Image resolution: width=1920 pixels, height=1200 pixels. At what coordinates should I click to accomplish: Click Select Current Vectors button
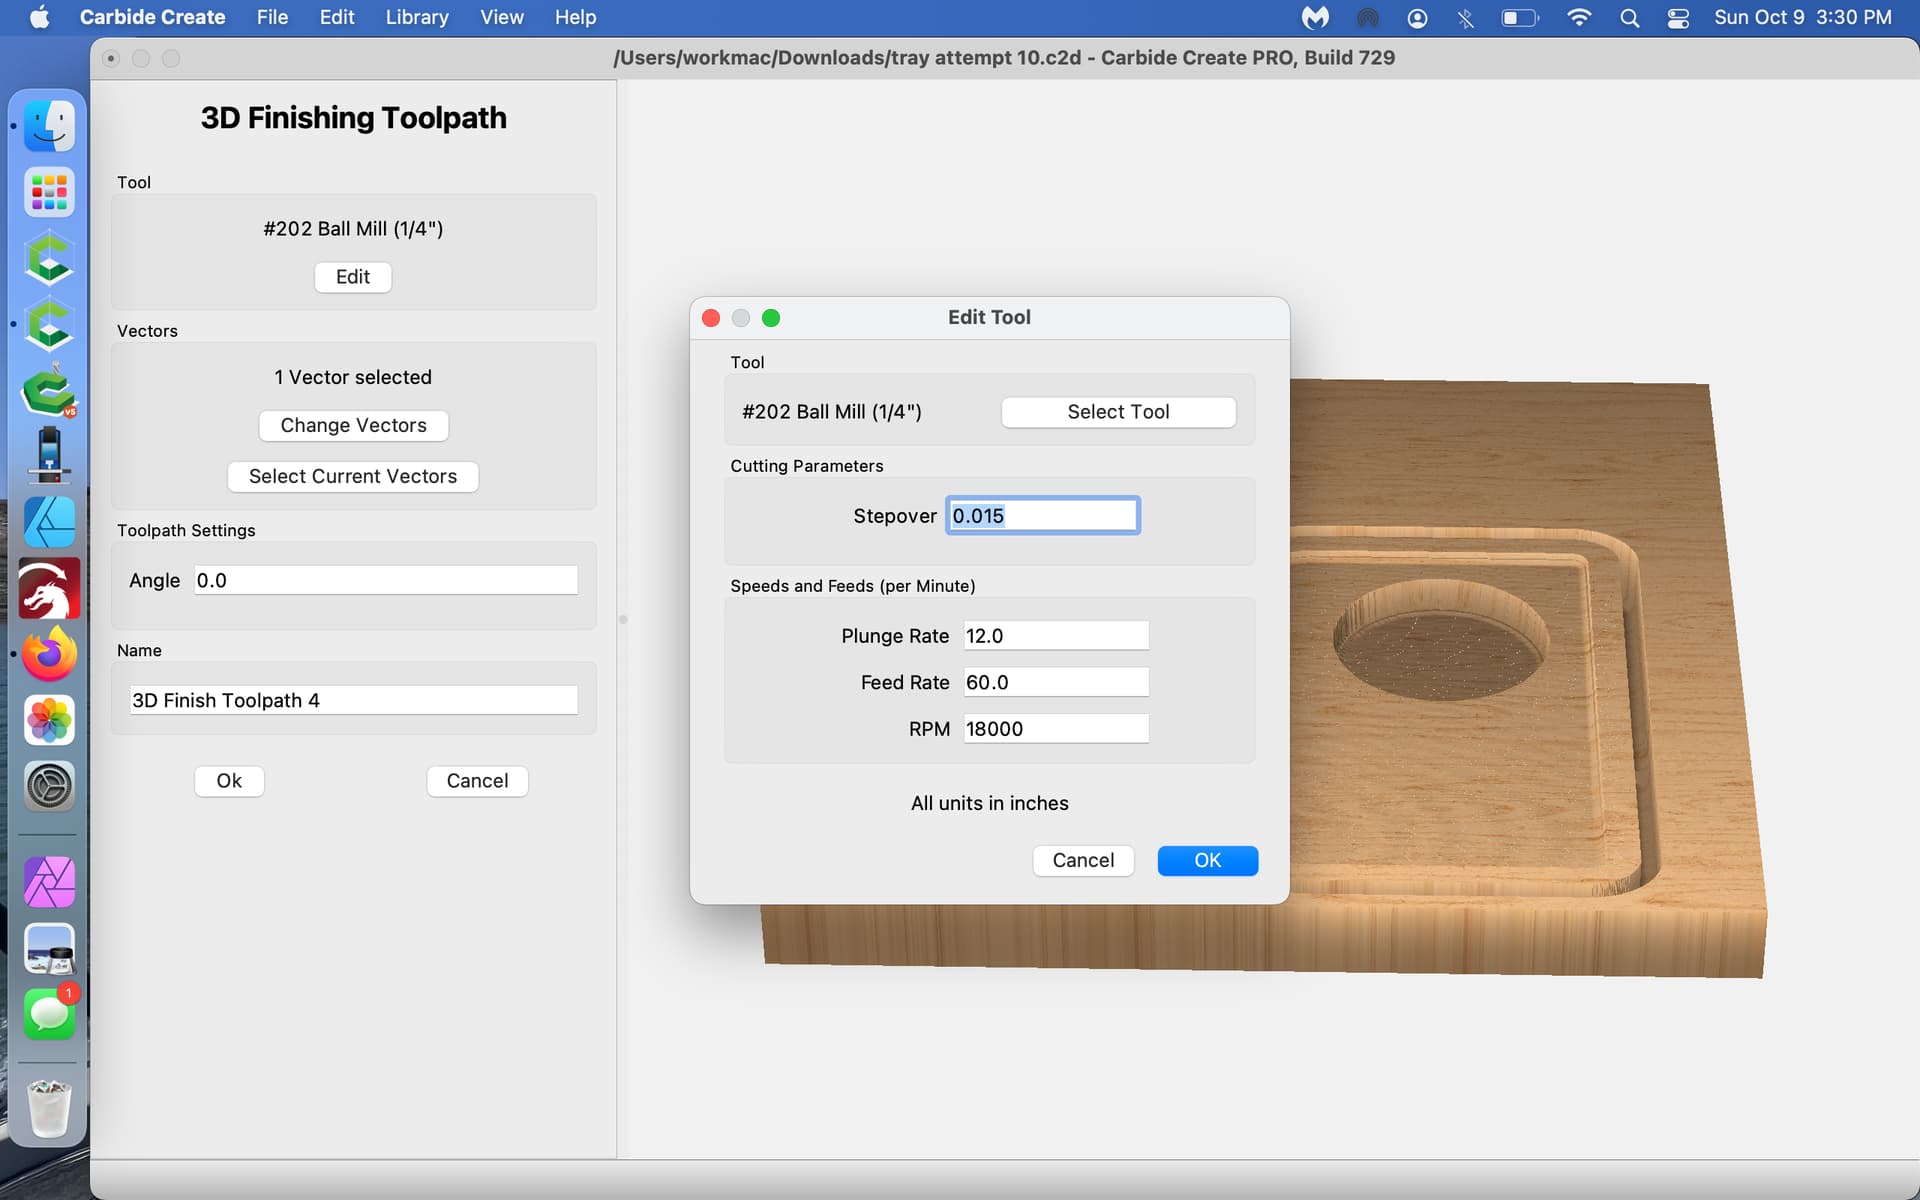coord(353,476)
